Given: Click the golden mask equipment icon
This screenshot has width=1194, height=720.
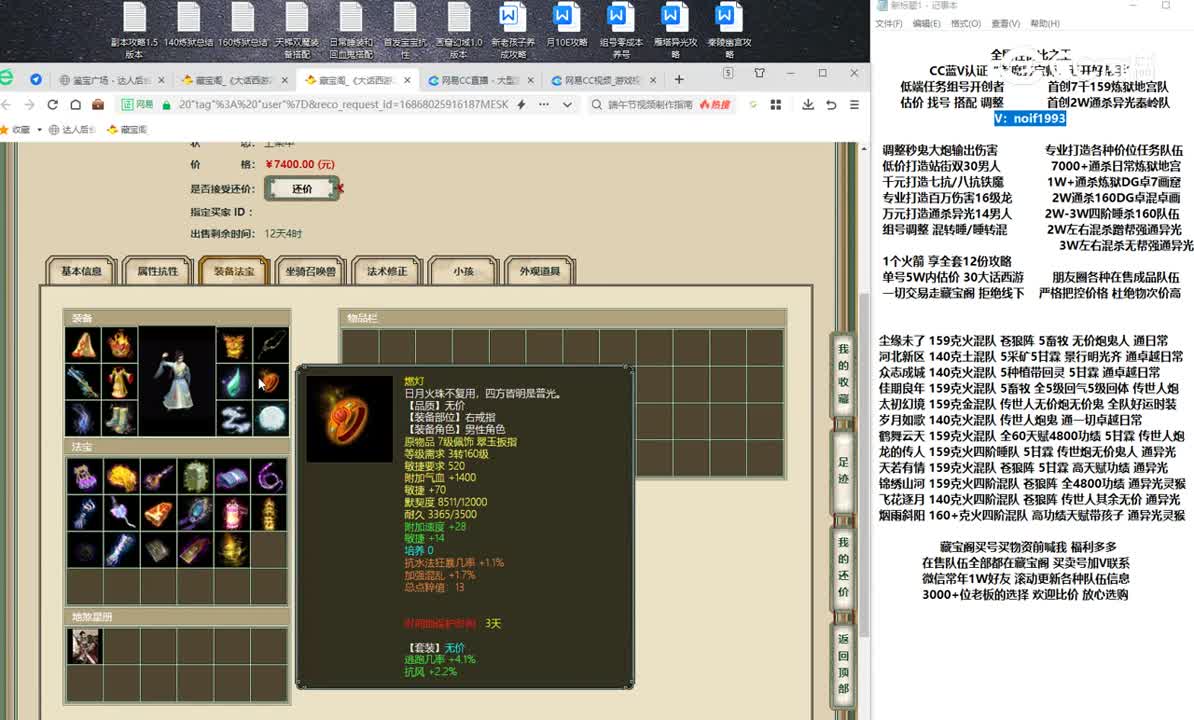Looking at the screenshot, I should [235, 346].
